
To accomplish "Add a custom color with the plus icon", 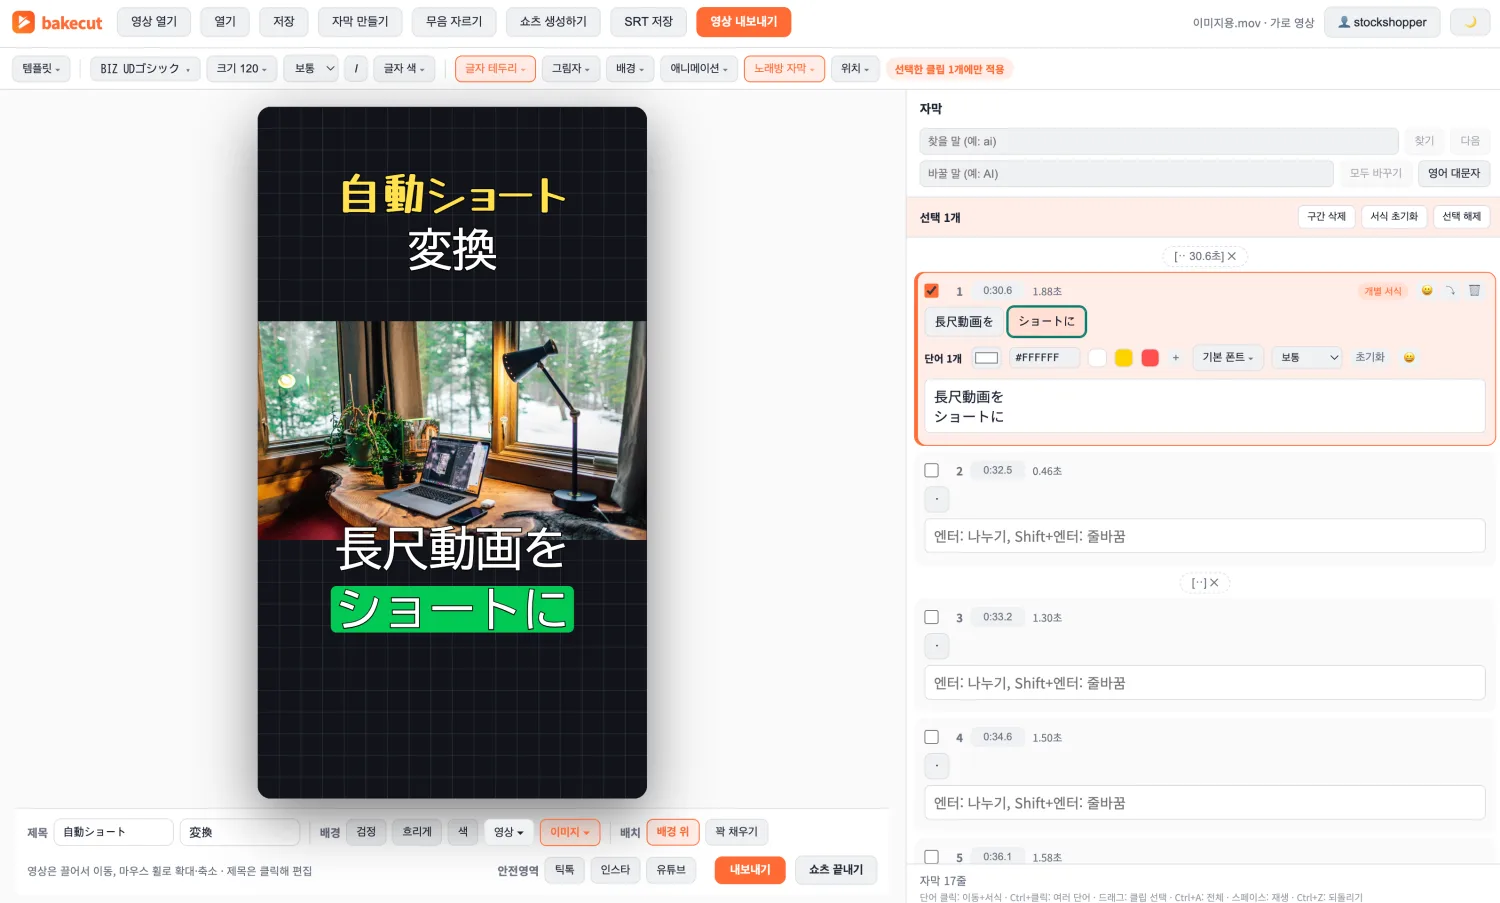I will 1176,358.
